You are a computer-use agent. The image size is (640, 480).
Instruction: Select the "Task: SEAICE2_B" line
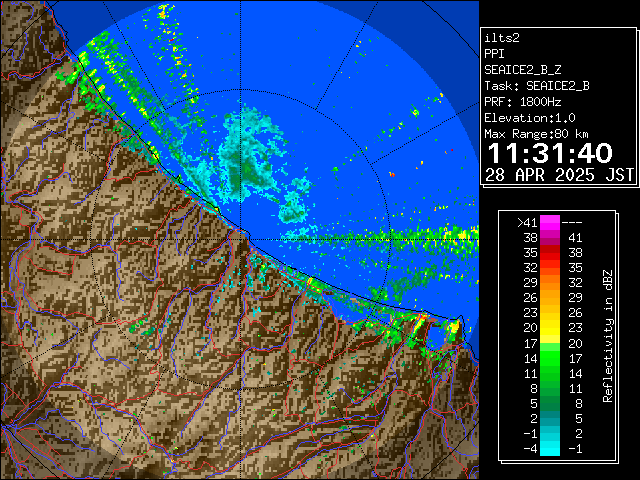pyautogui.click(x=537, y=86)
